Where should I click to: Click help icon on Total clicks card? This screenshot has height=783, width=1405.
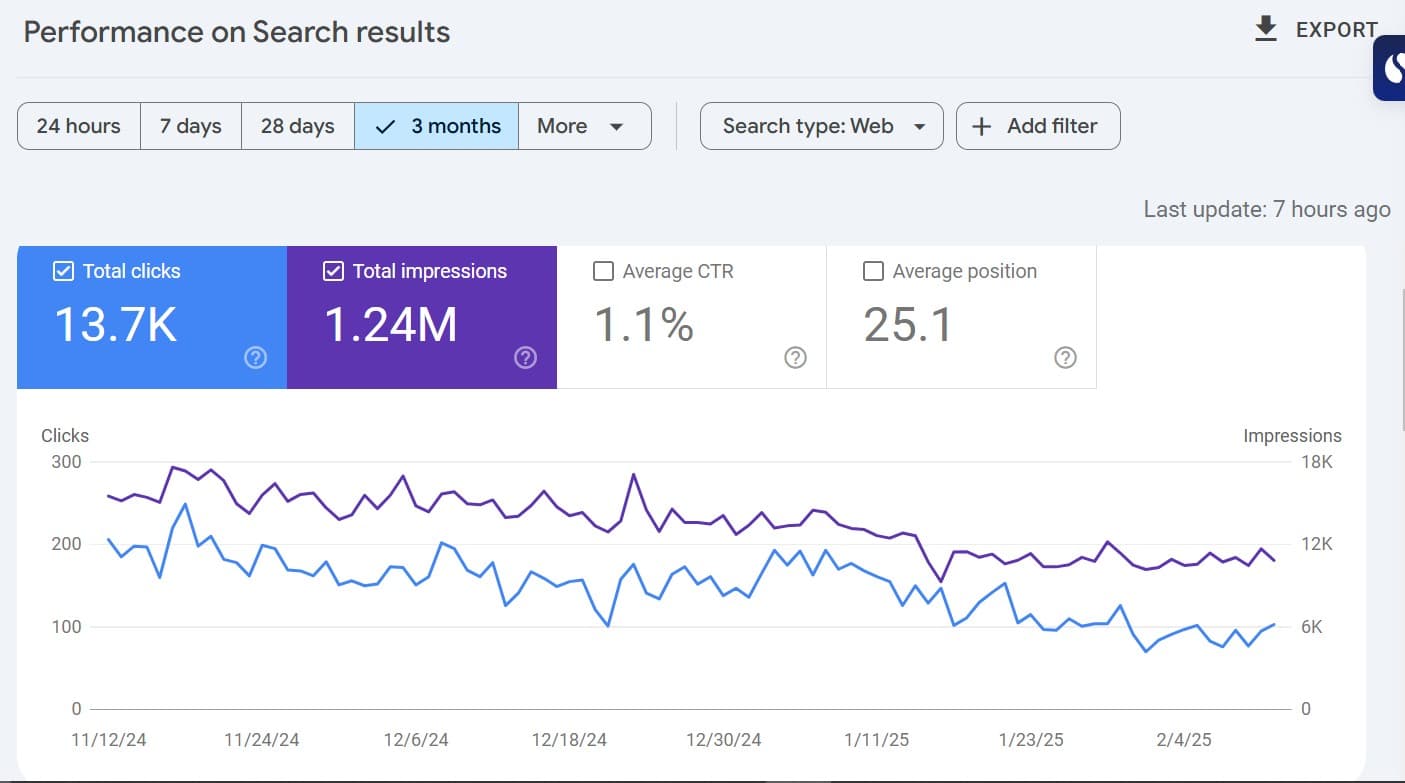256,357
